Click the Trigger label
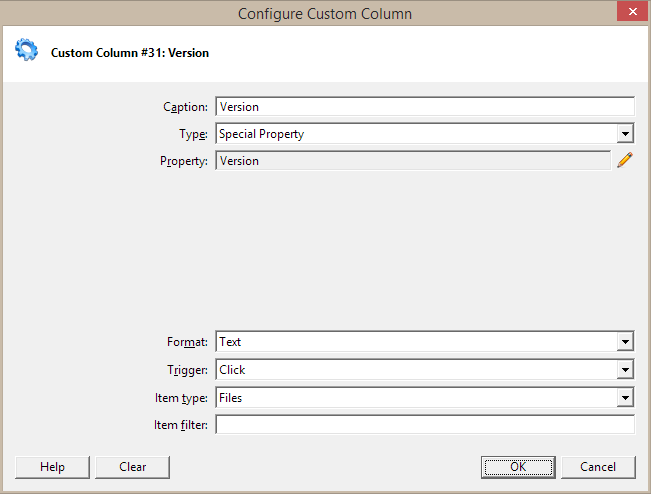The height and width of the screenshot is (494, 651). (187, 370)
